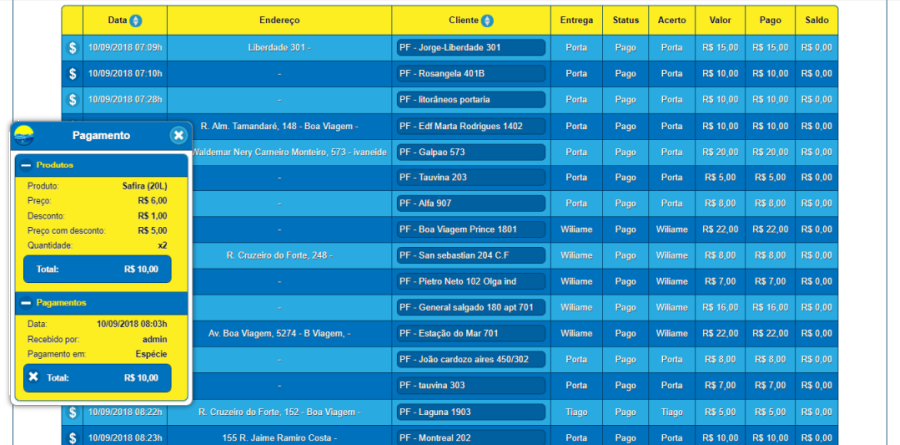Viewport: 900px width, 445px height.
Task: Open client PF - Laguna 1903
Action: coord(470,412)
